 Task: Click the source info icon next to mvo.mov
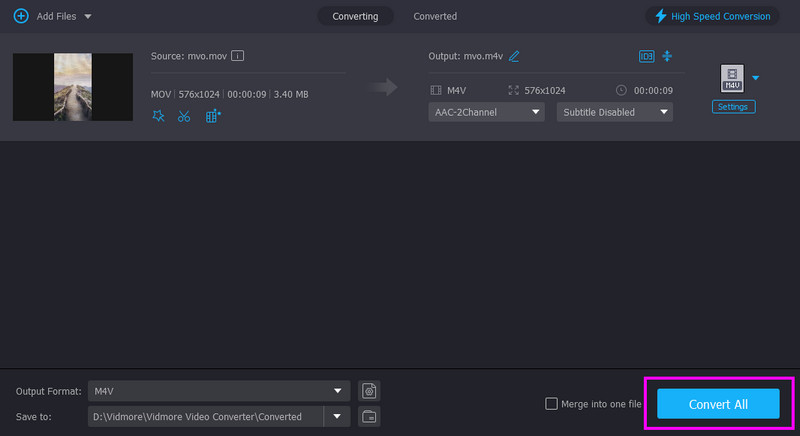[238, 56]
